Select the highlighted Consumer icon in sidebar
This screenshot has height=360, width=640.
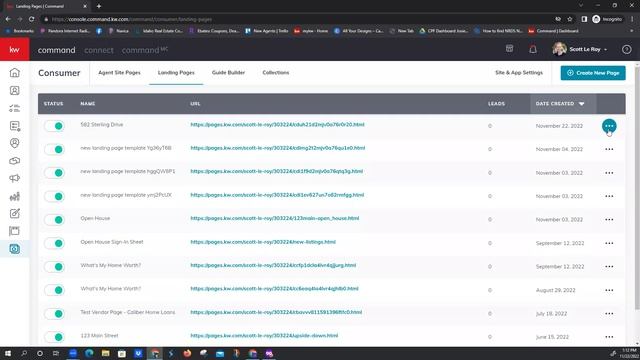click(x=14, y=249)
